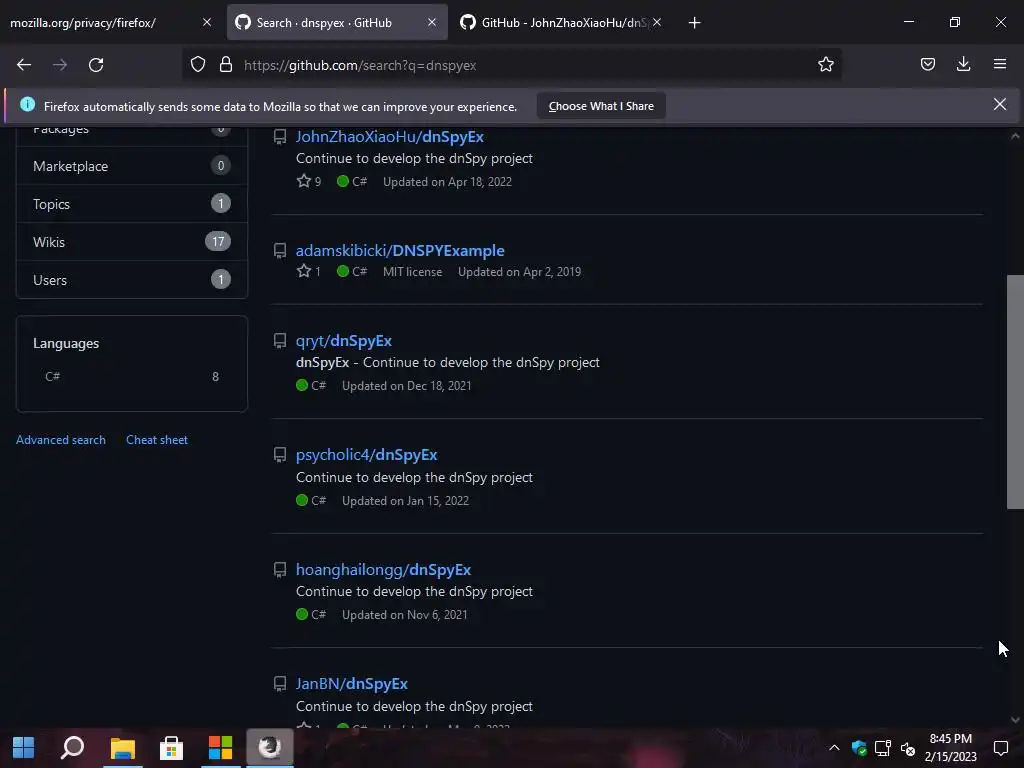Open Windows taskbar search
This screenshot has width=1024, height=768.
pyautogui.click(x=72, y=747)
